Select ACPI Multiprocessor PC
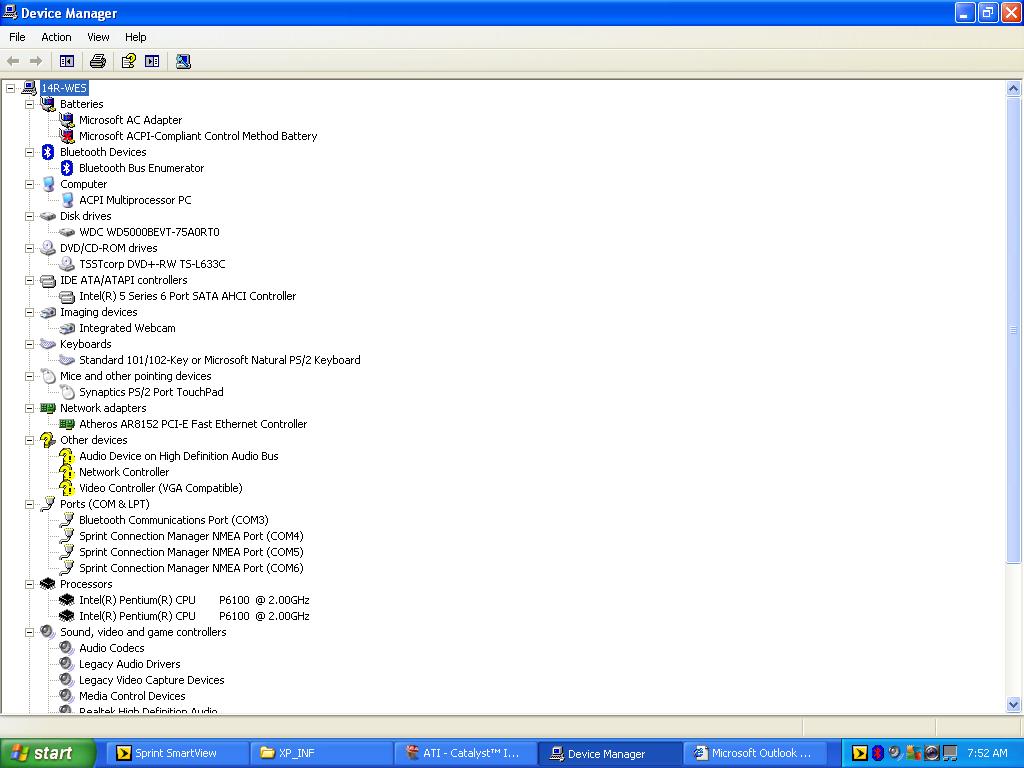 [135, 200]
